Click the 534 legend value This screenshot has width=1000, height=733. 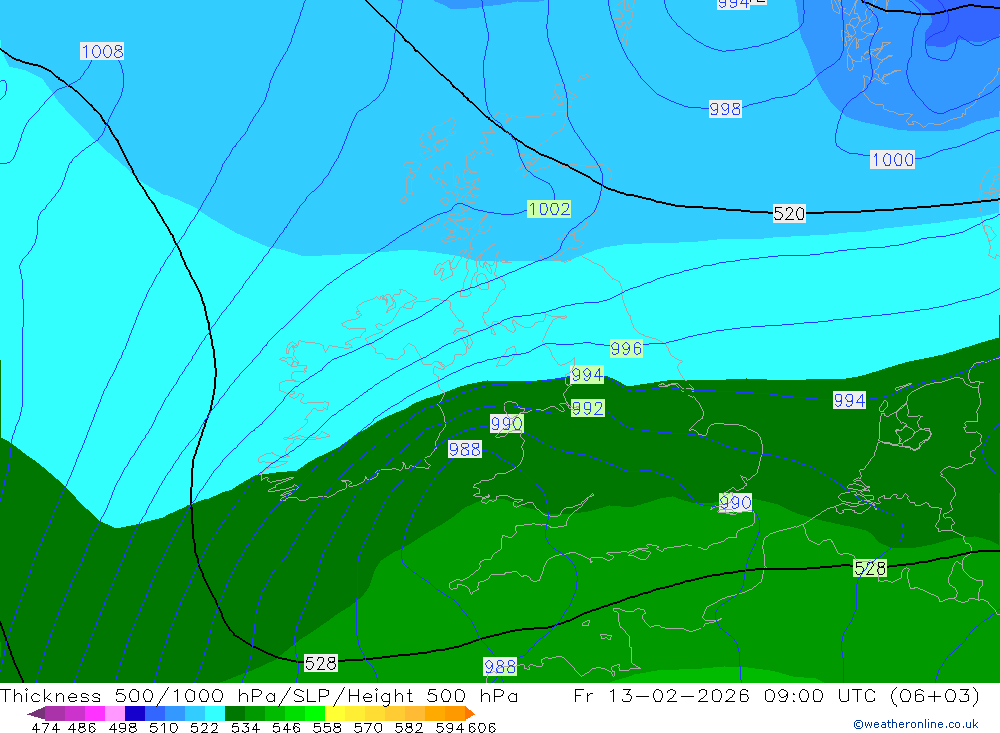click(246, 728)
